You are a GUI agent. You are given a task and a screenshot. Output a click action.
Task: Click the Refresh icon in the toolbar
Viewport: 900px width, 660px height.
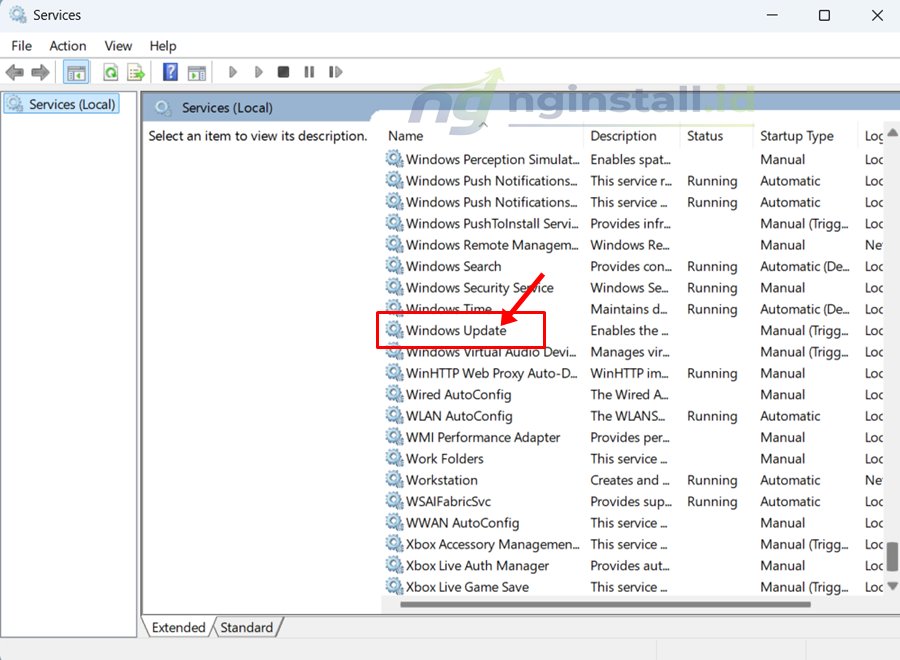(x=110, y=71)
